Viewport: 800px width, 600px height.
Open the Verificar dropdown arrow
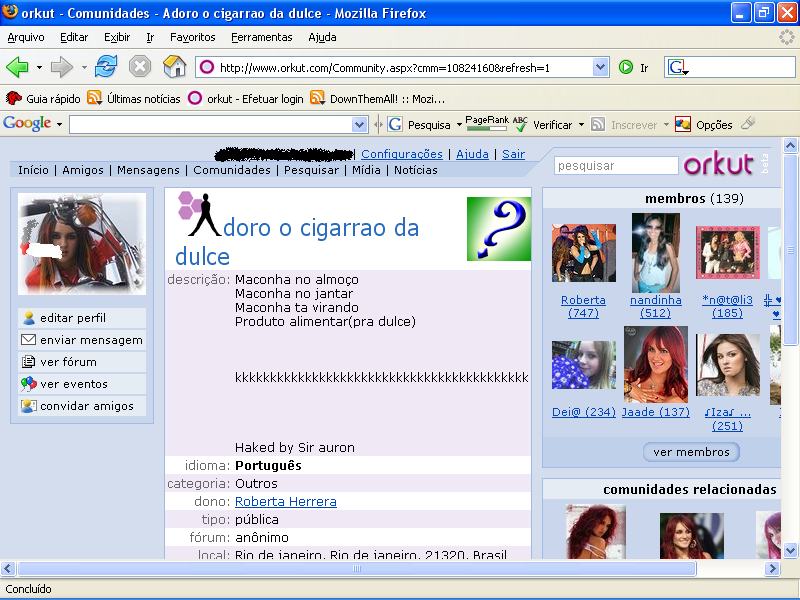pos(581,124)
